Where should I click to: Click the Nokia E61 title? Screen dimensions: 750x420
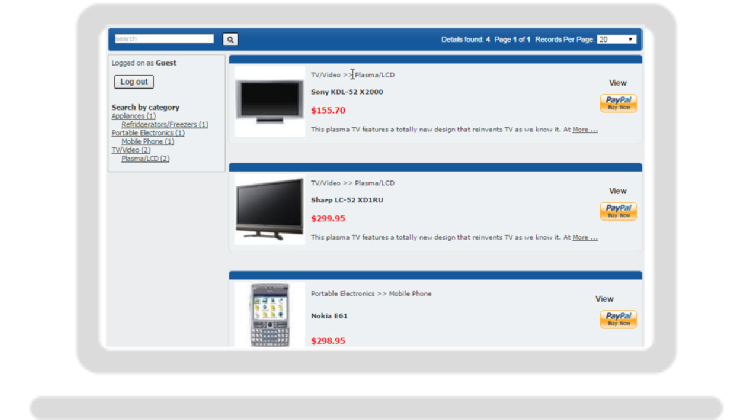pyautogui.click(x=330, y=316)
